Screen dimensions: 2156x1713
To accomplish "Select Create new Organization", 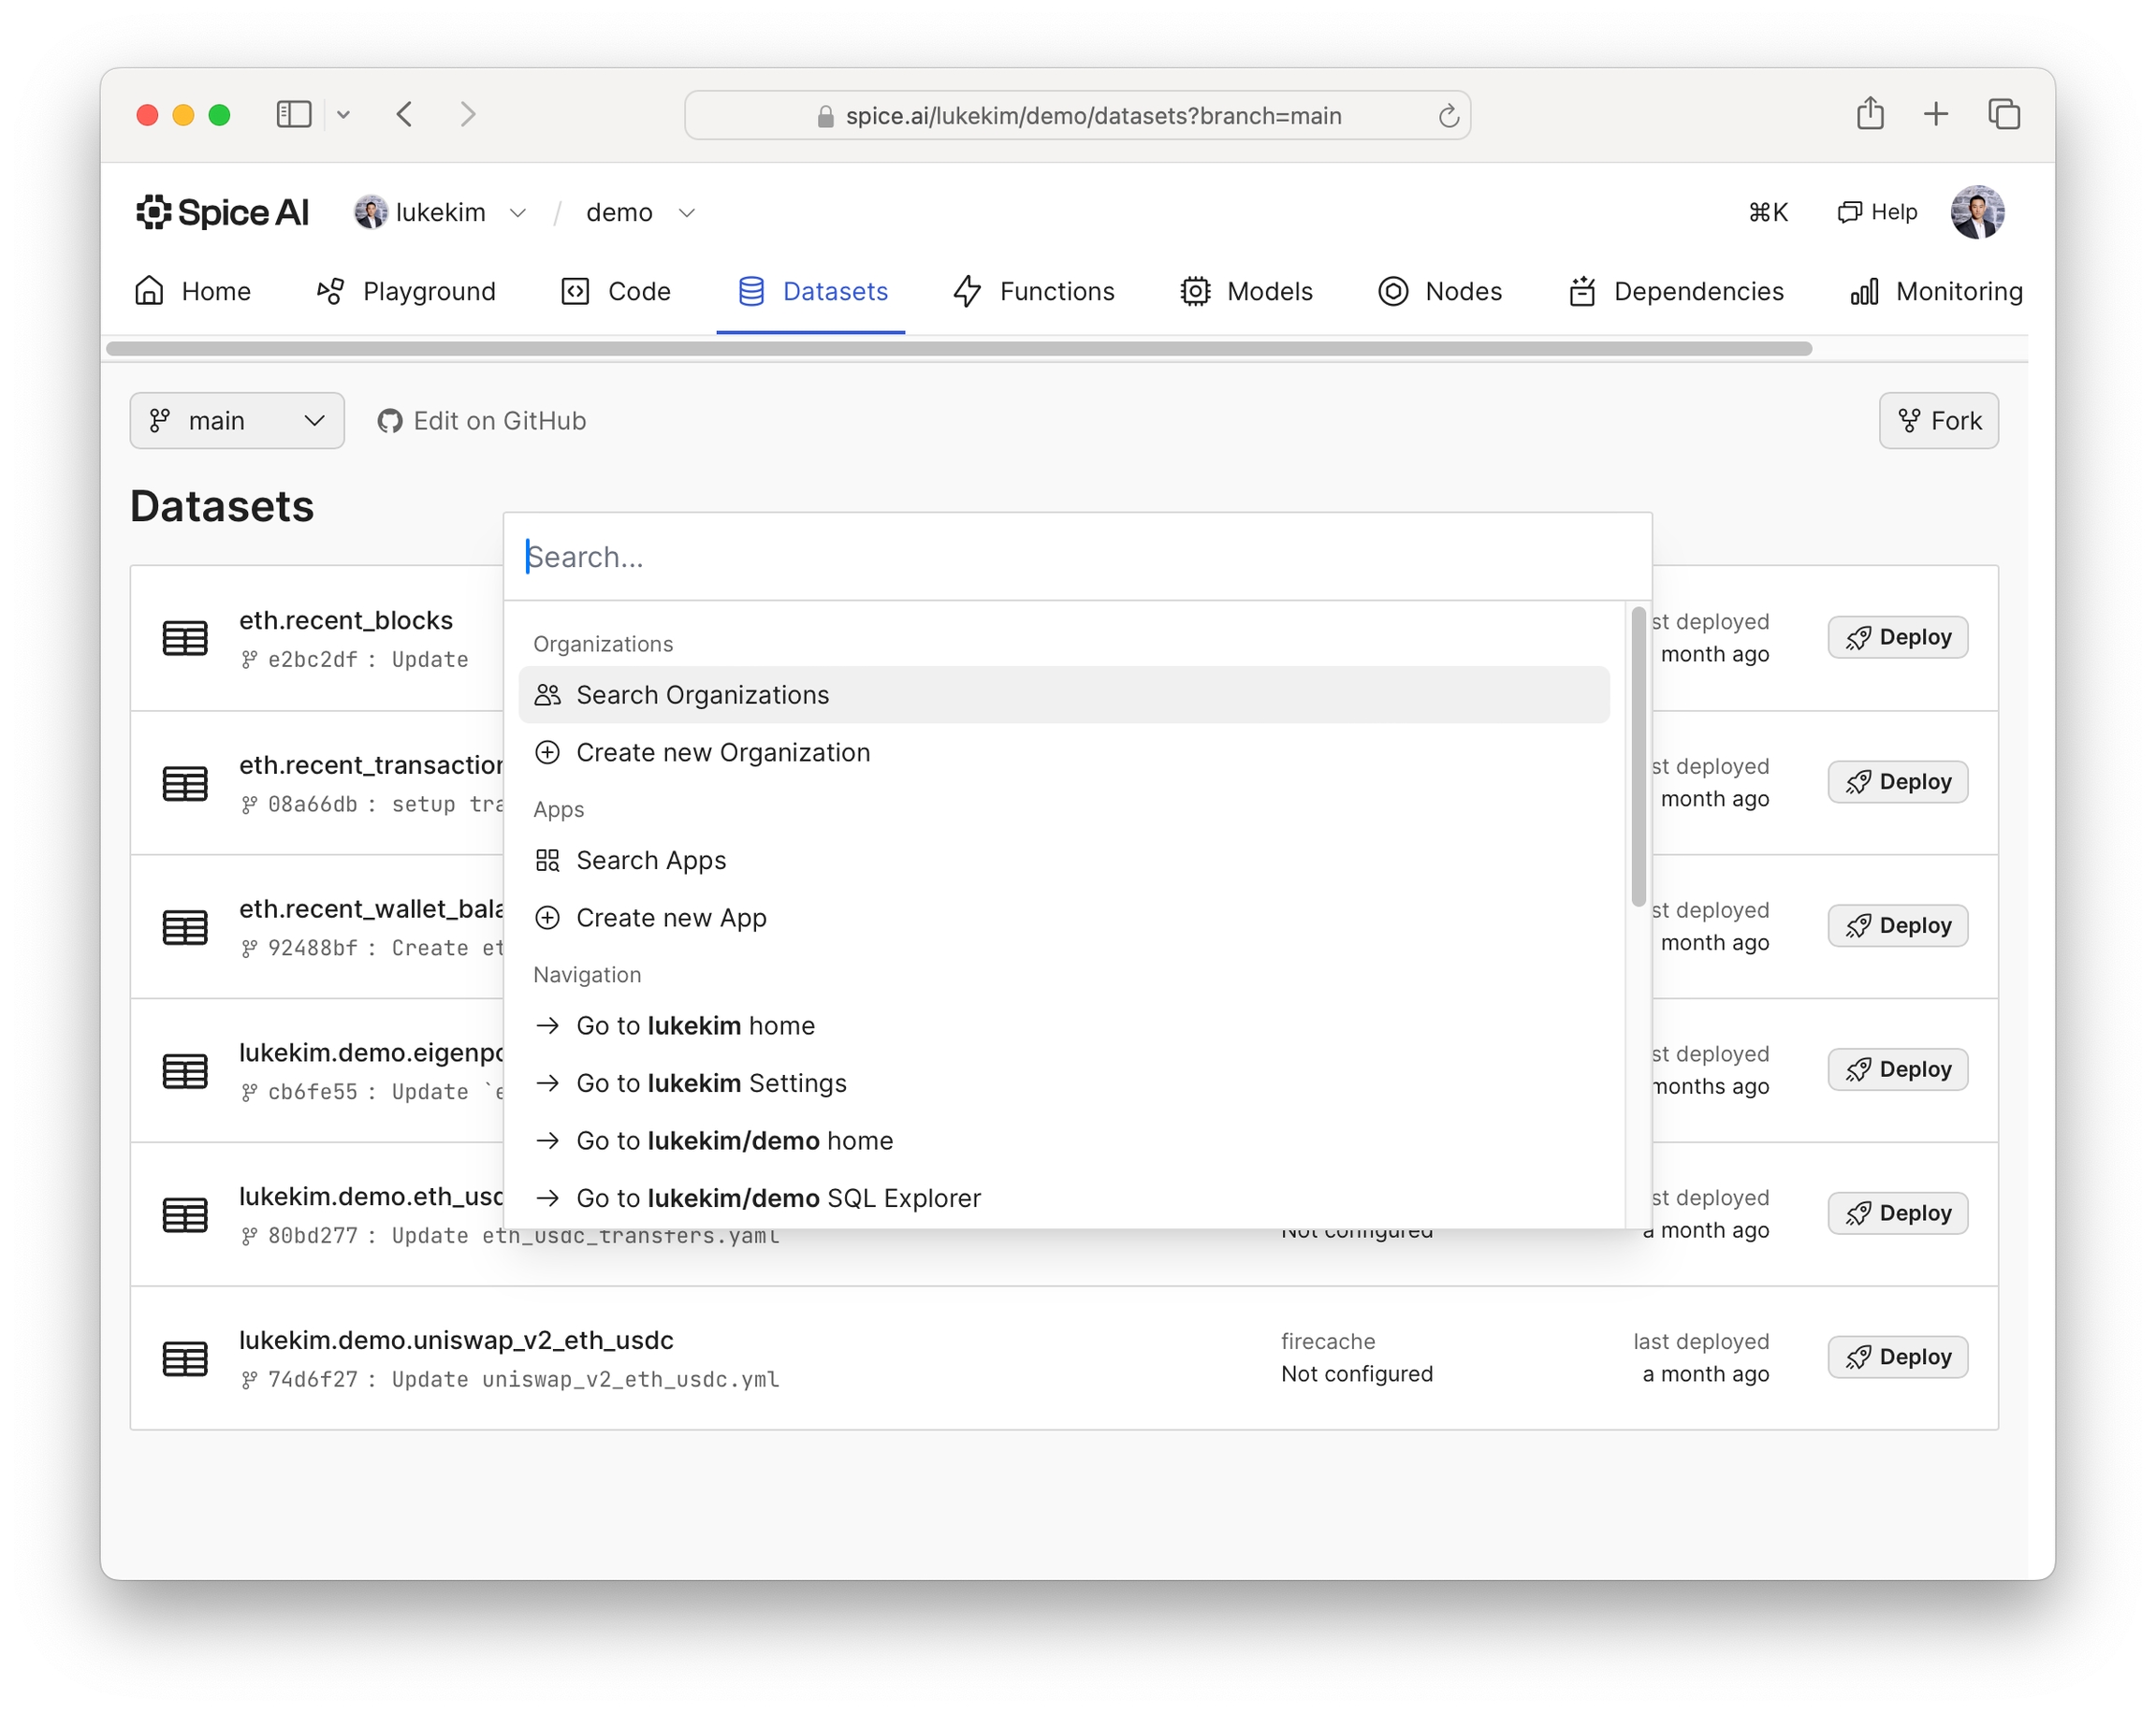I will [722, 752].
